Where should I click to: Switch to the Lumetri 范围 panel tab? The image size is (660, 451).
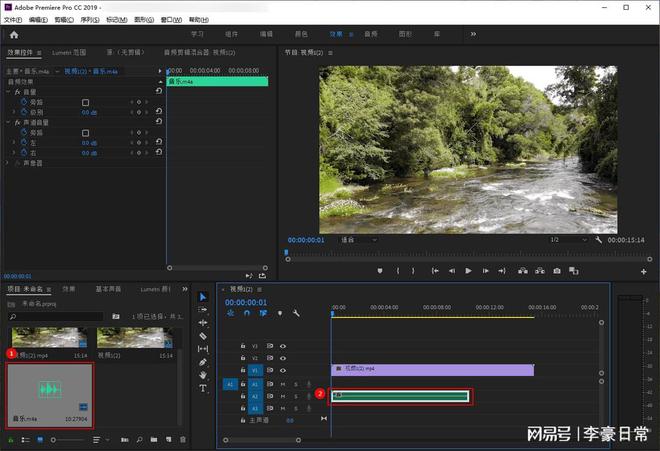(69, 52)
